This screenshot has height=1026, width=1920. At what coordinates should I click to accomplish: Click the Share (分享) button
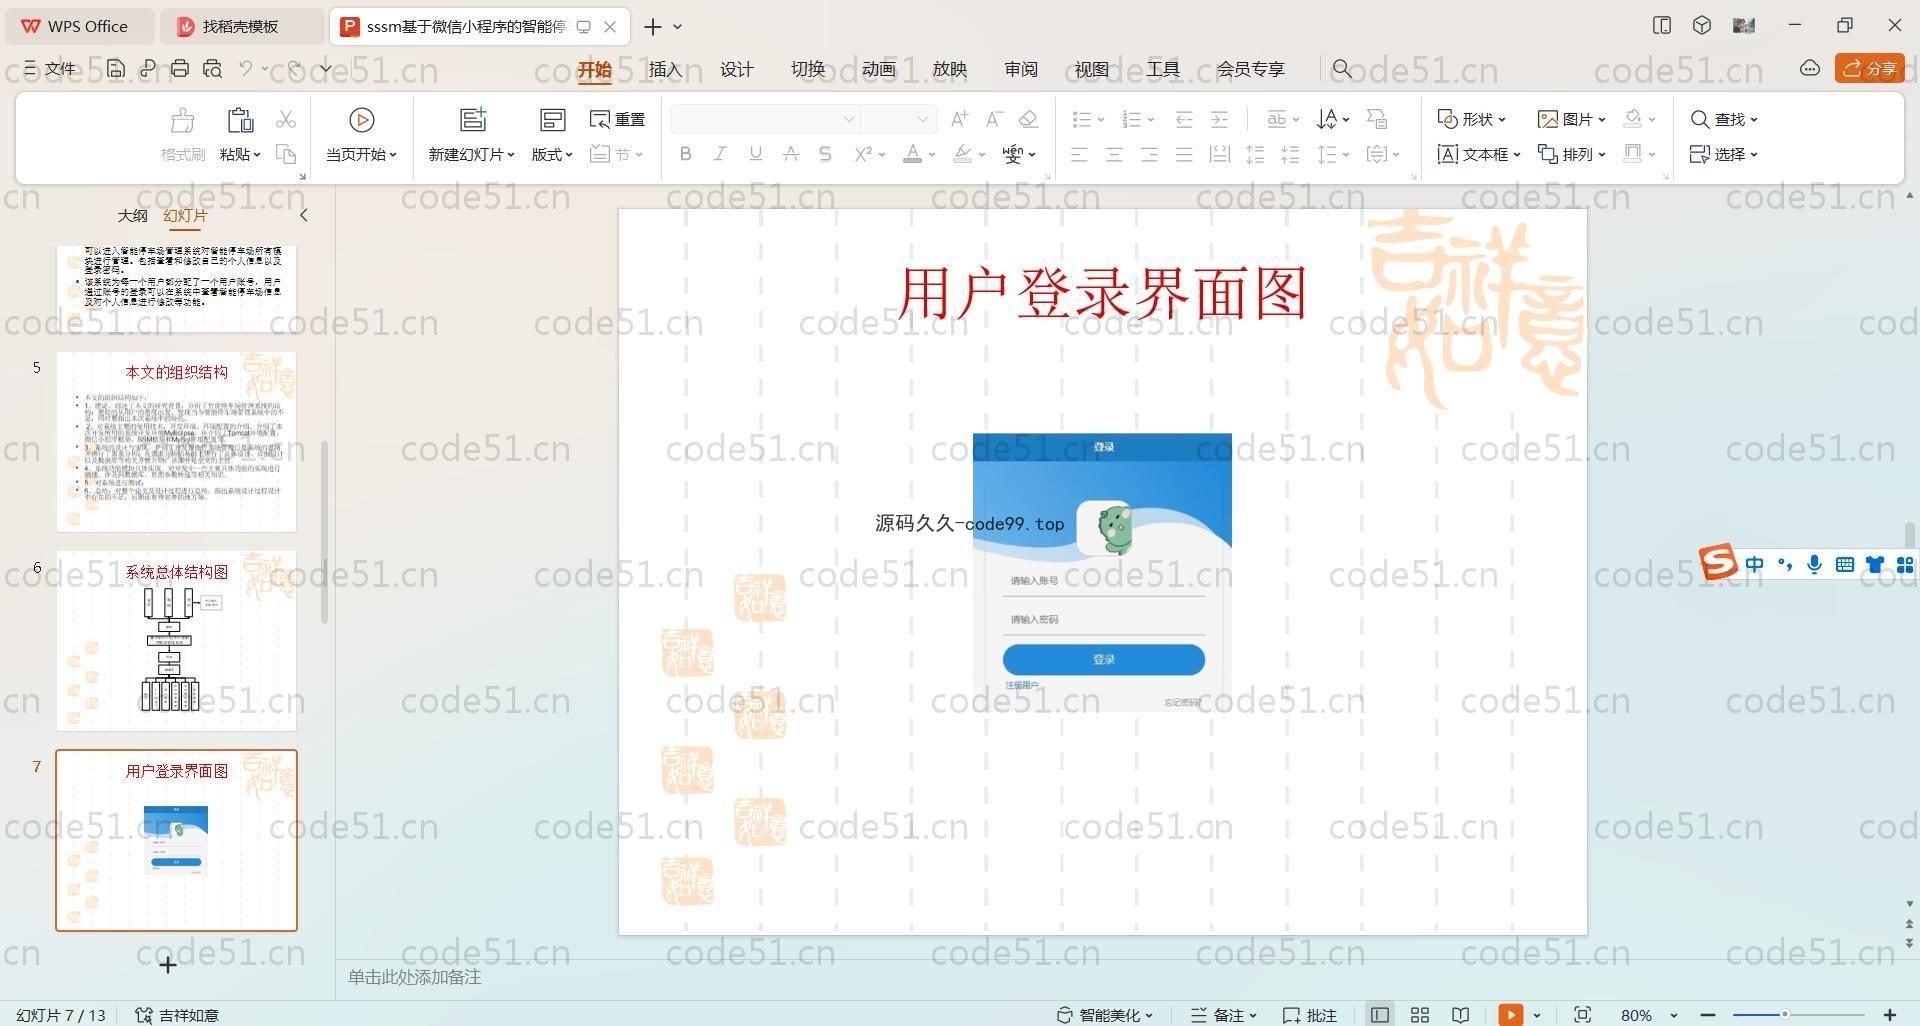(1869, 68)
